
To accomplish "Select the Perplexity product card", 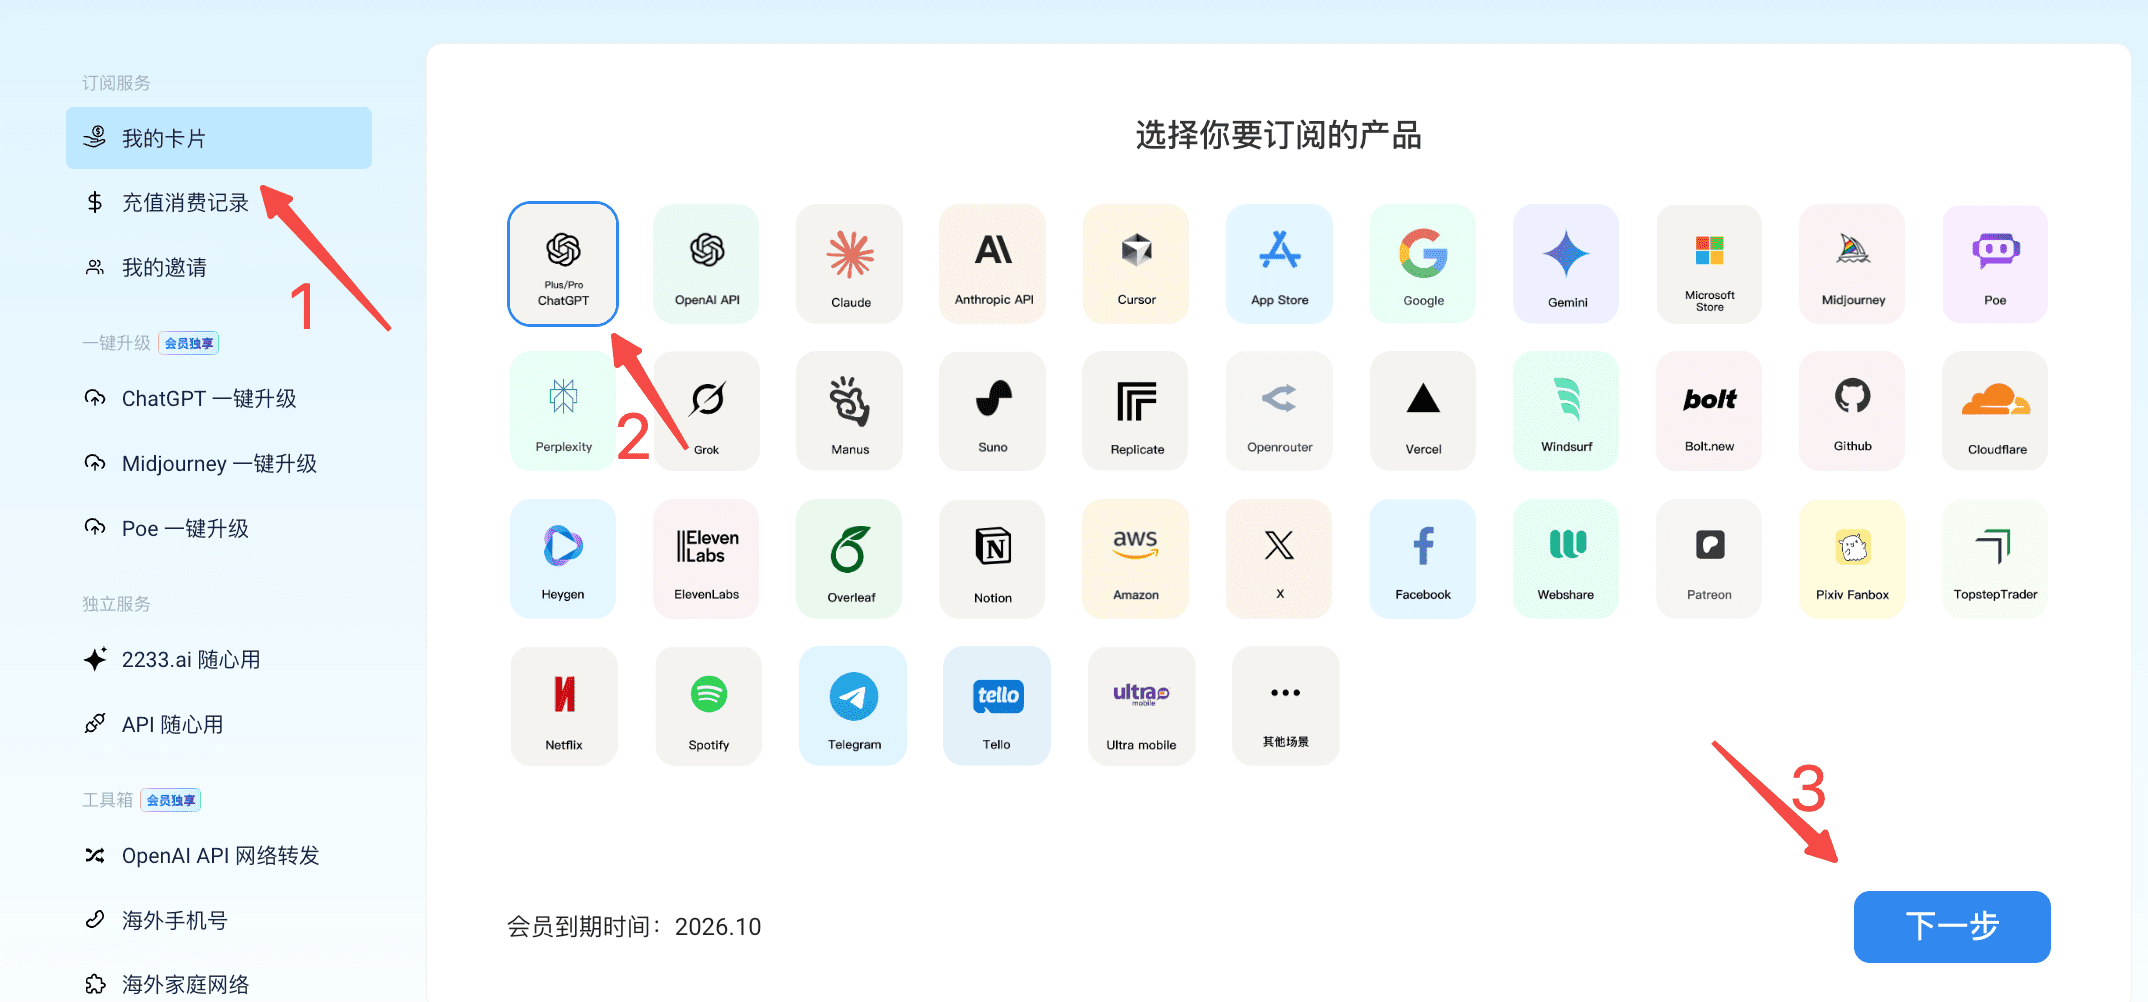I will [563, 411].
